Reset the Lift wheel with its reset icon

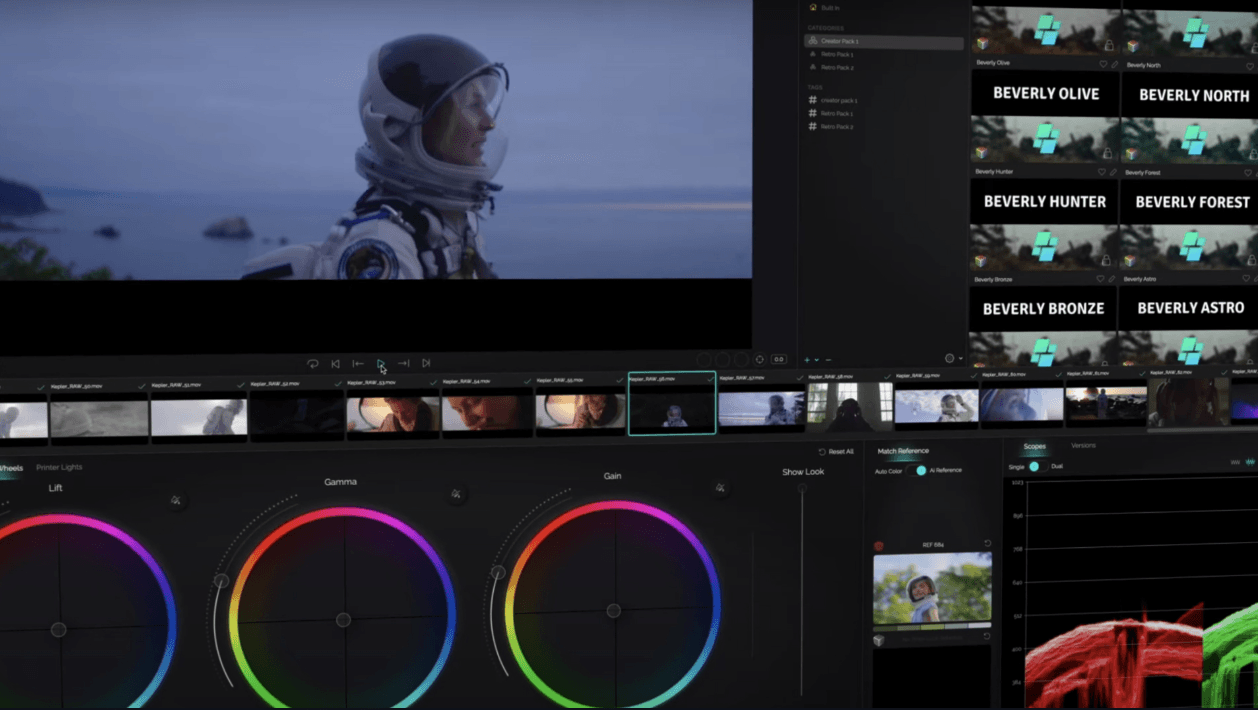pos(176,500)
